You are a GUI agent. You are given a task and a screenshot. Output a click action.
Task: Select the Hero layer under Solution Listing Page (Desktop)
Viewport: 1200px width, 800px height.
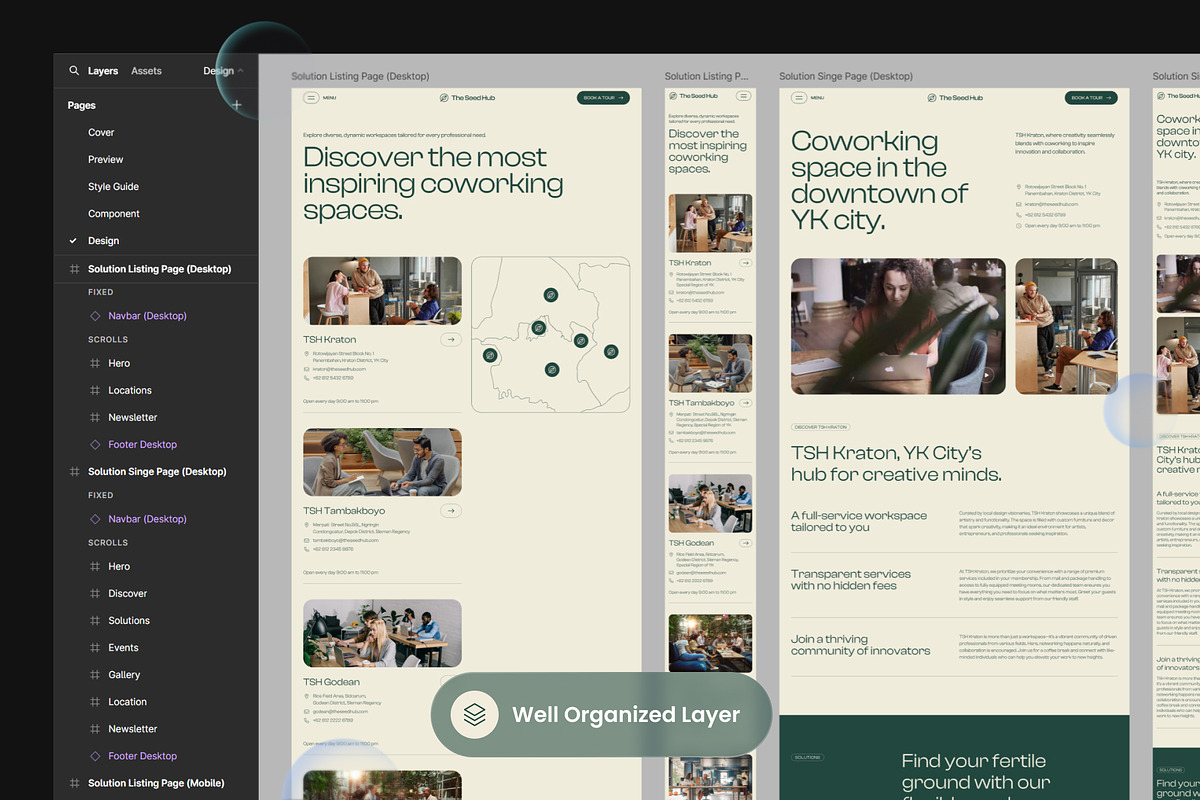coord(119,364)
